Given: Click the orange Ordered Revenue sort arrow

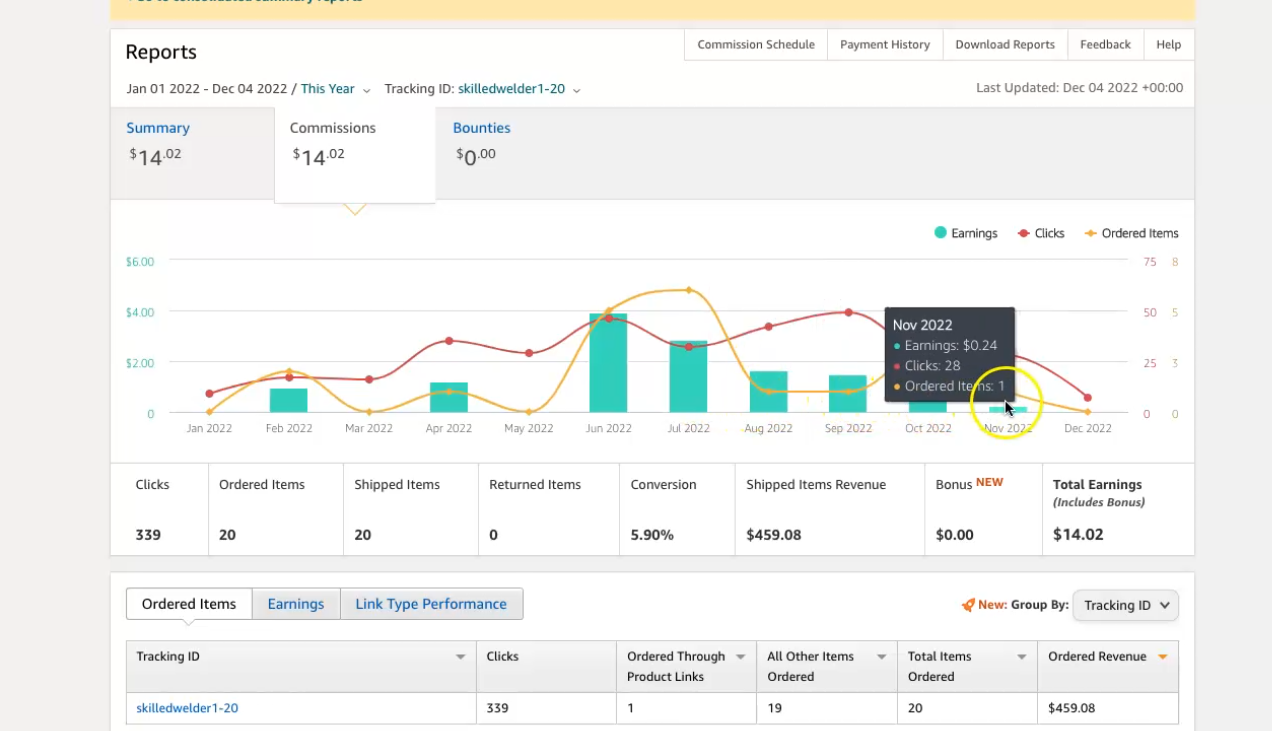Looking at the screenshot, I should tap(1162, 657).
